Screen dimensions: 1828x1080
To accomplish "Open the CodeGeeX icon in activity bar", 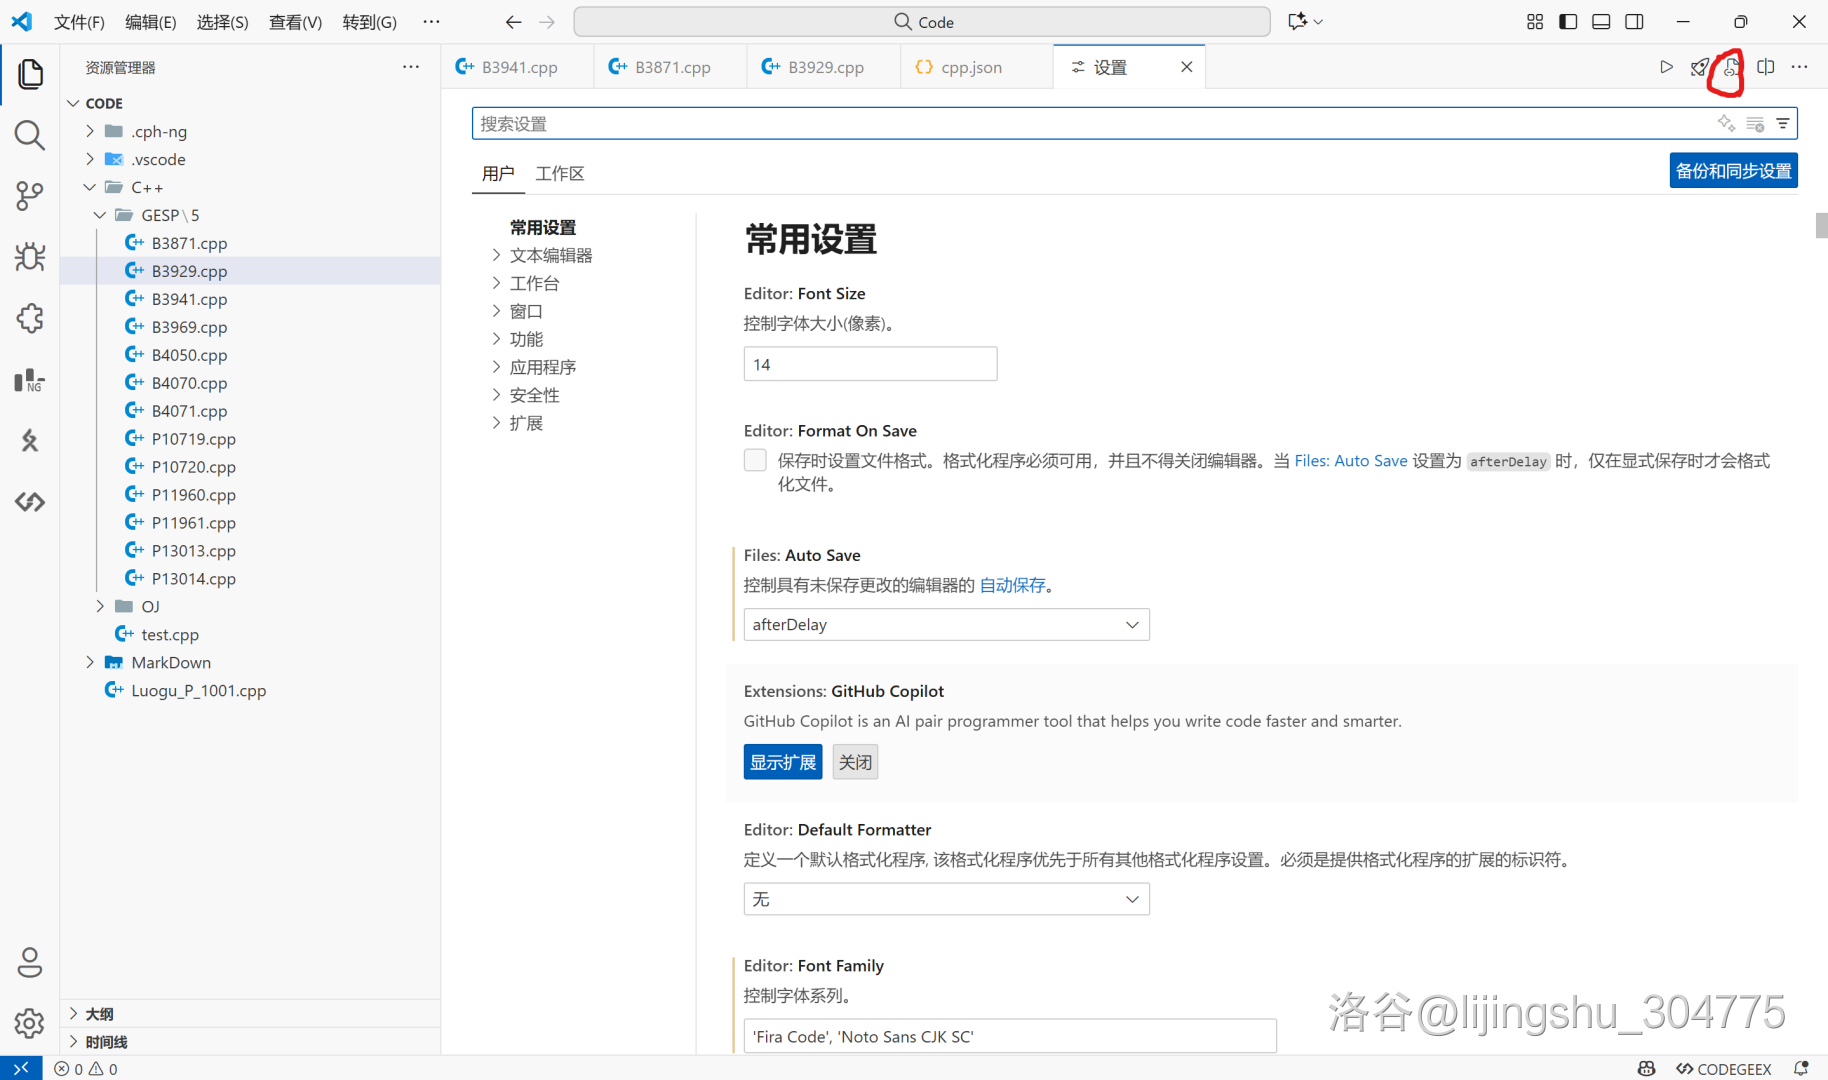I will (x=30, y=502).
